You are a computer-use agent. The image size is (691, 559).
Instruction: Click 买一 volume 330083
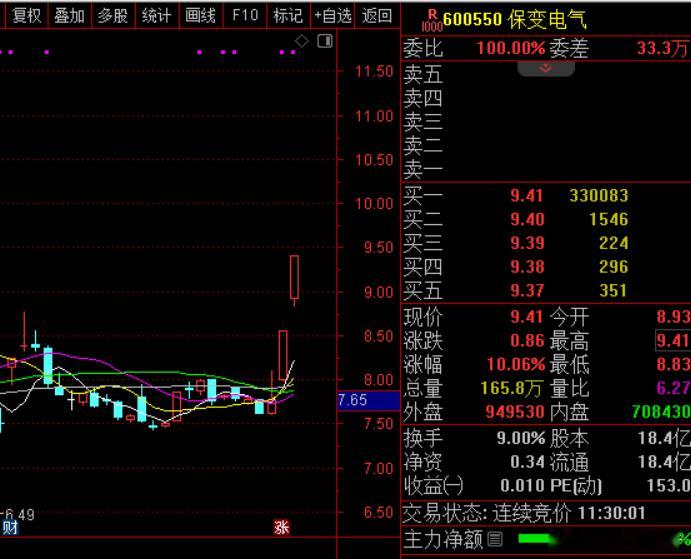click(599, 196)
